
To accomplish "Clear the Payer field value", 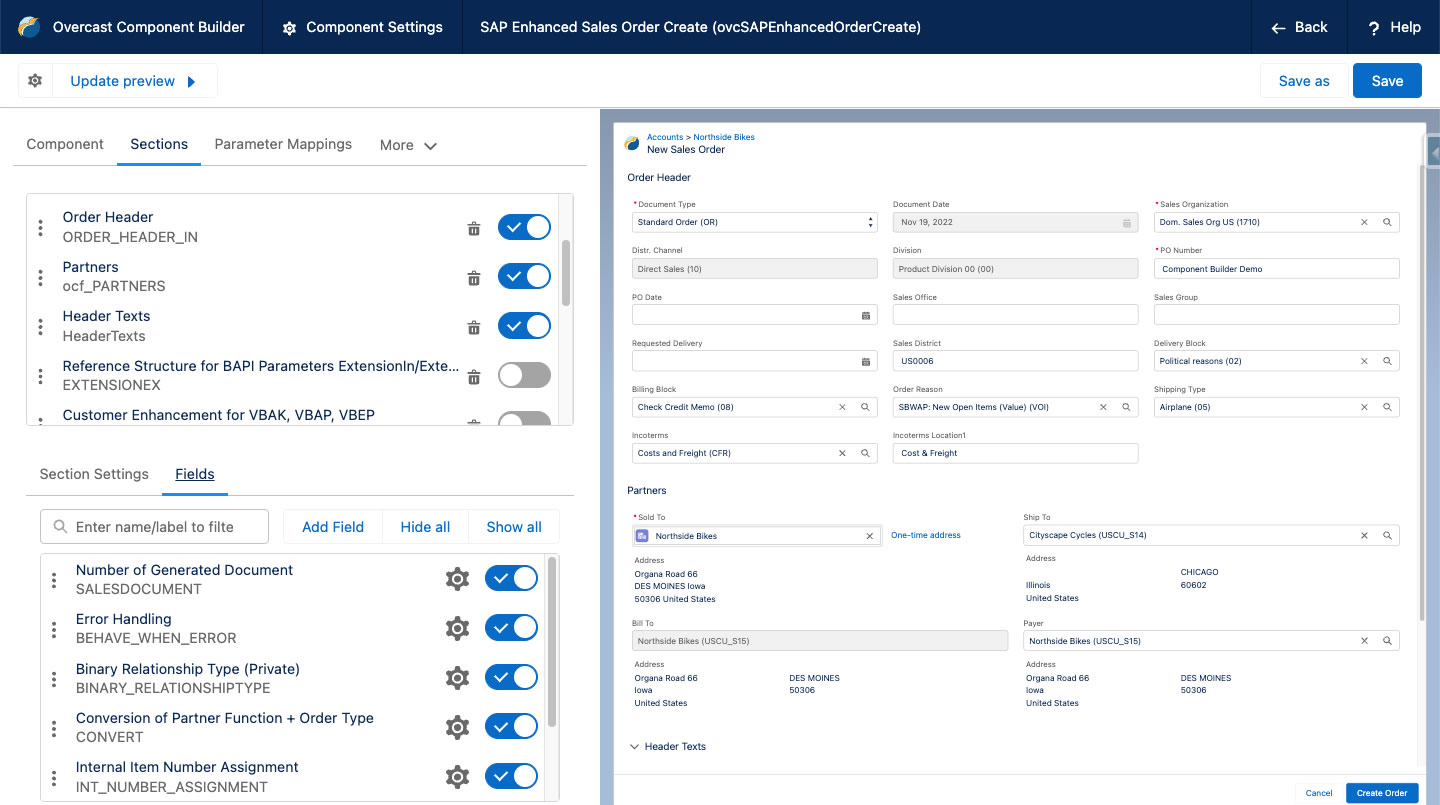I will (1364, 641).
